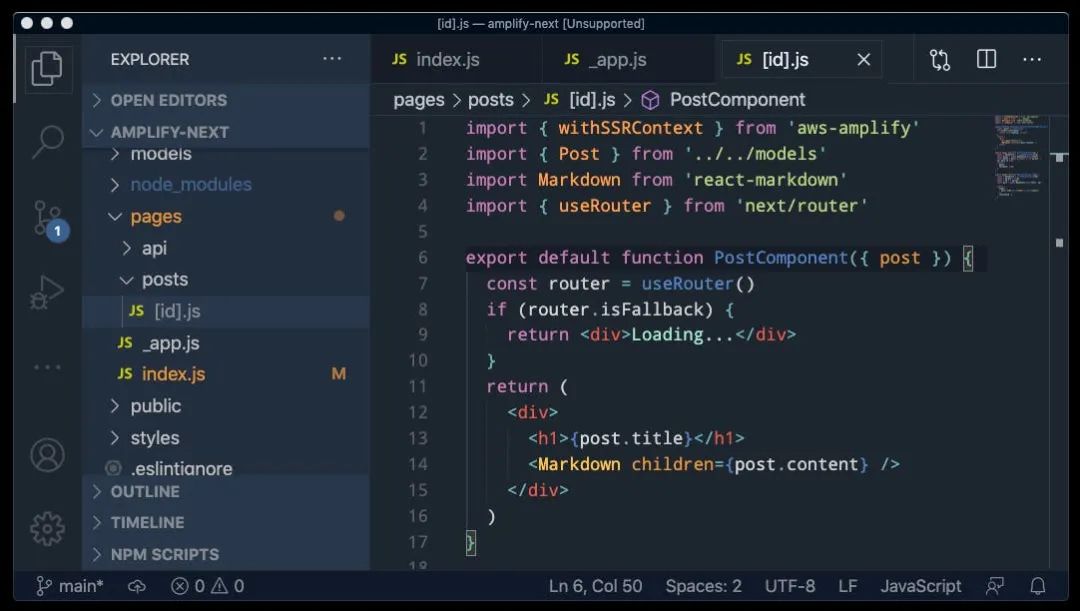
Task: Change end of line sequence LF
Action: (x=848, y=586)
